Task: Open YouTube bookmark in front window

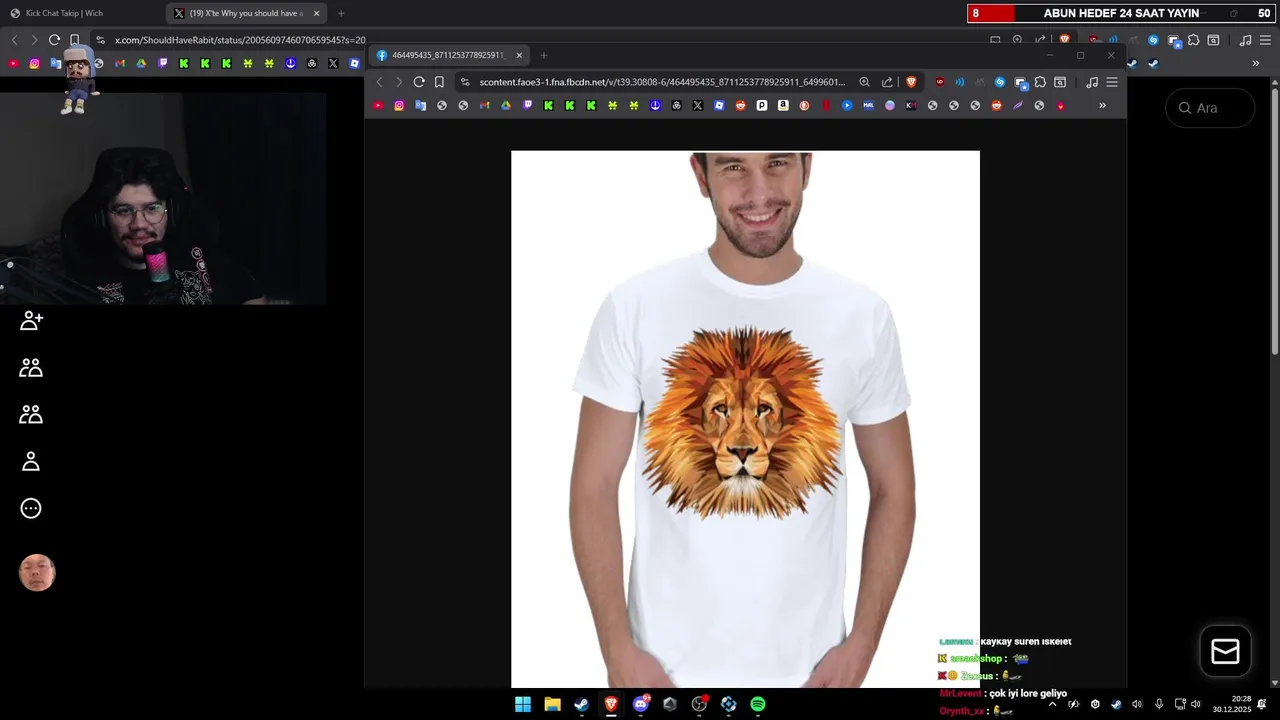Action: 378,105
